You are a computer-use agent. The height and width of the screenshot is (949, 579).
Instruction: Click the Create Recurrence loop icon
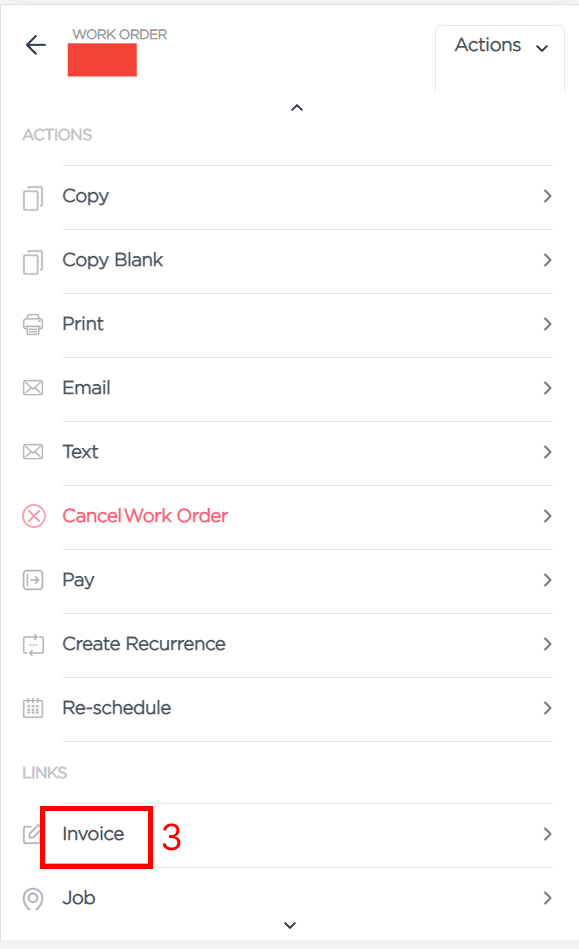point(33,645)
